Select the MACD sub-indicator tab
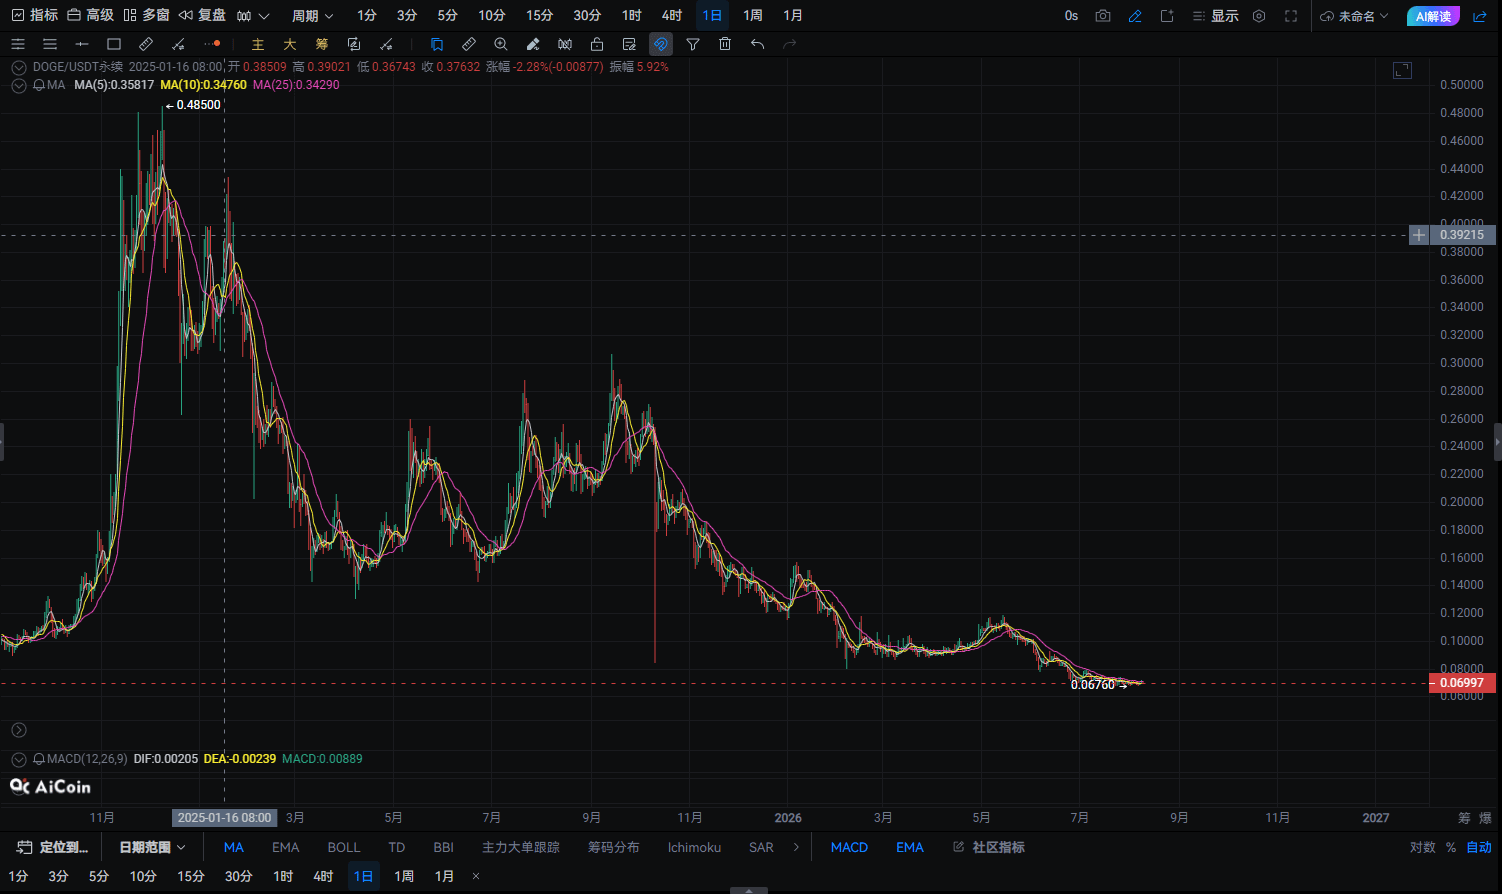The height and width of the screenshot is (894, 1502). (x=849, y=847)
